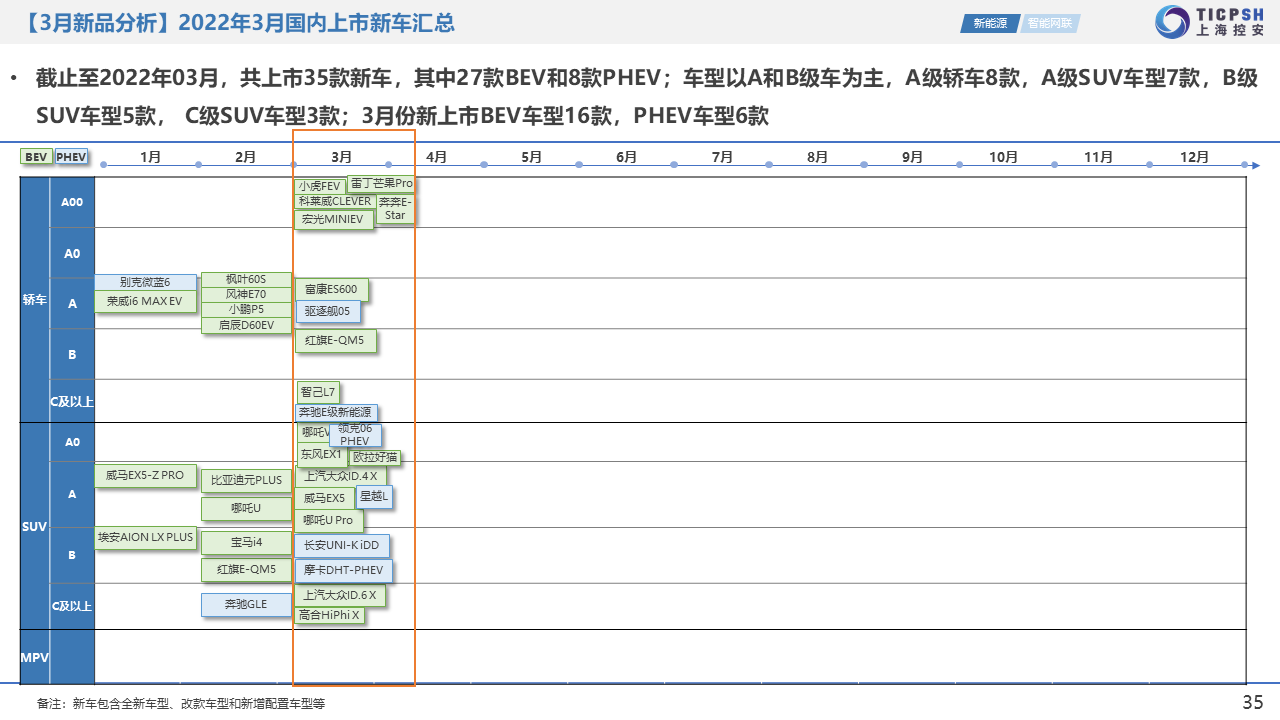The image size is (1280, 720).
Task: Click the 长安UNI-K iDD box
Action: click(342, 545)
